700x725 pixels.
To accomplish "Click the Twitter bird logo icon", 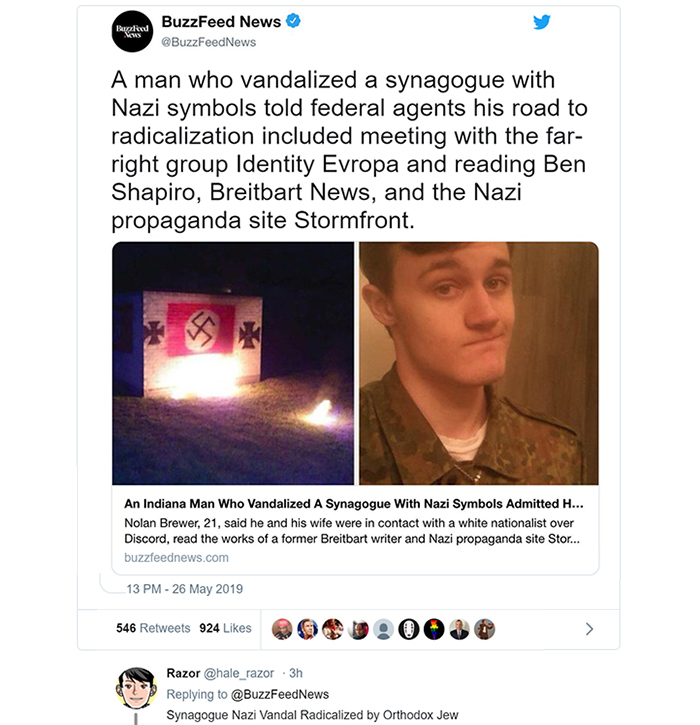I will [541, 22].
